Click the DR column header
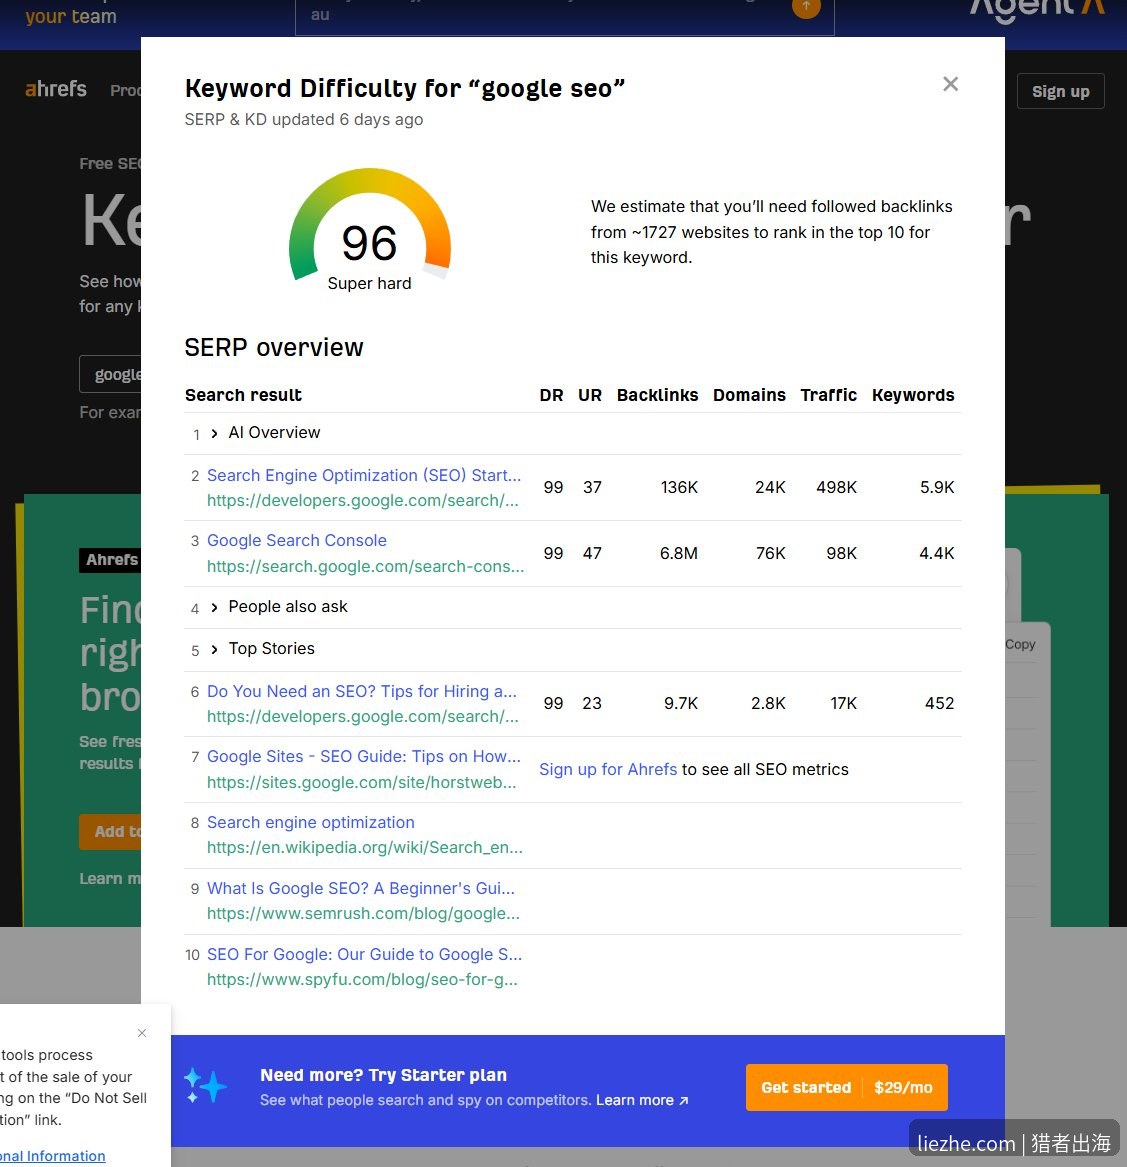The height and width of the screenshot is (1167, 1127). pyautogui.click(x=551, y=395)
